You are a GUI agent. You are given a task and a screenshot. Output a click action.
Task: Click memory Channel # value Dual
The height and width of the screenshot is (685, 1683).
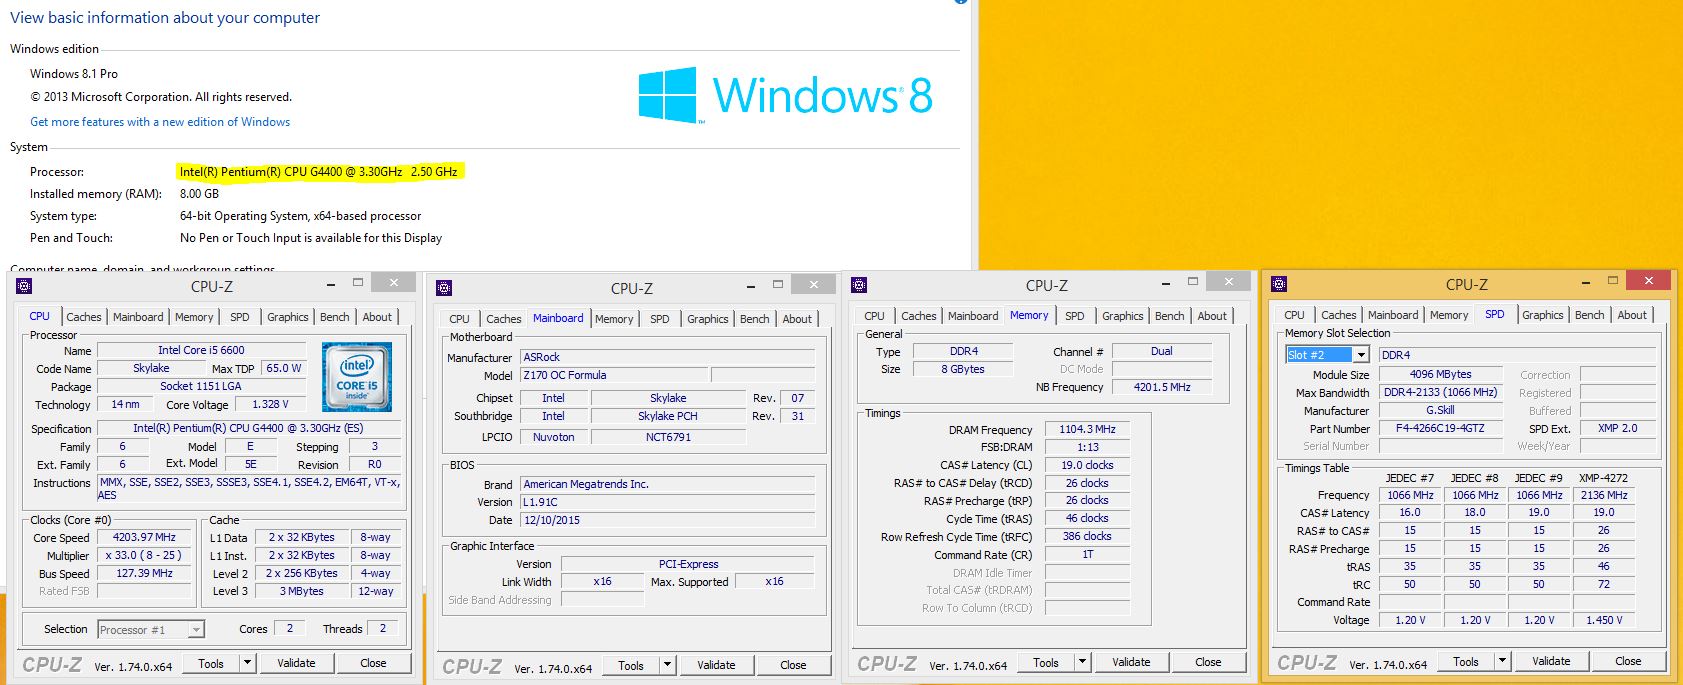tap(1162, 351)
